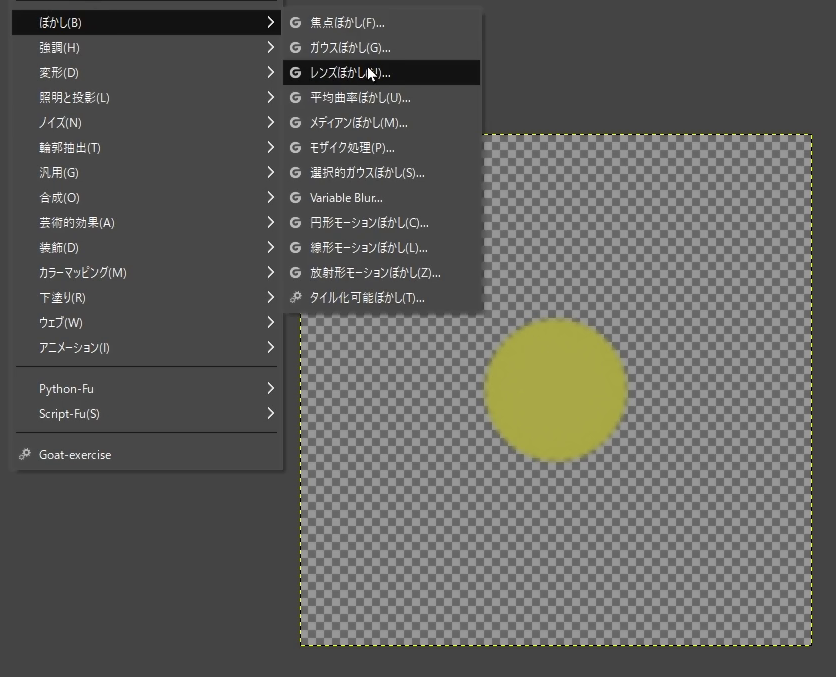The width and height of the screenshot is (836, 677).
Task: Expand arrow on the Python-Fu row
Action: coord(270,389)
